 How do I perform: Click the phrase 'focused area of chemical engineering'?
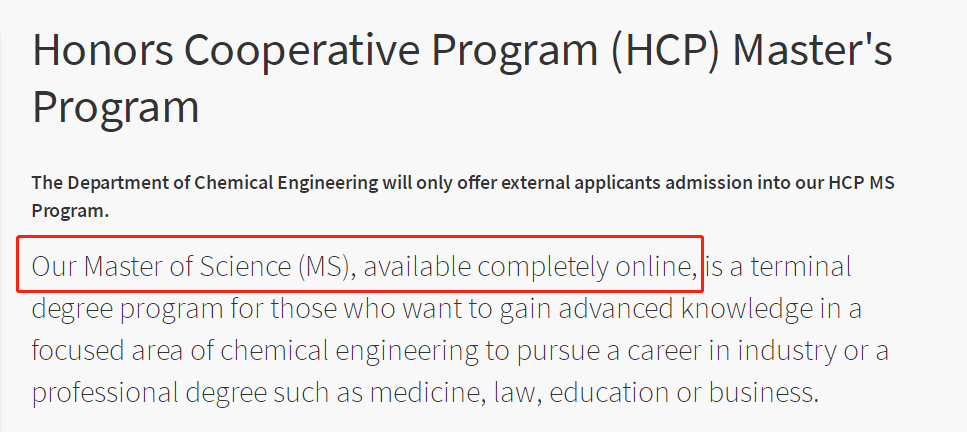(255, 351)
